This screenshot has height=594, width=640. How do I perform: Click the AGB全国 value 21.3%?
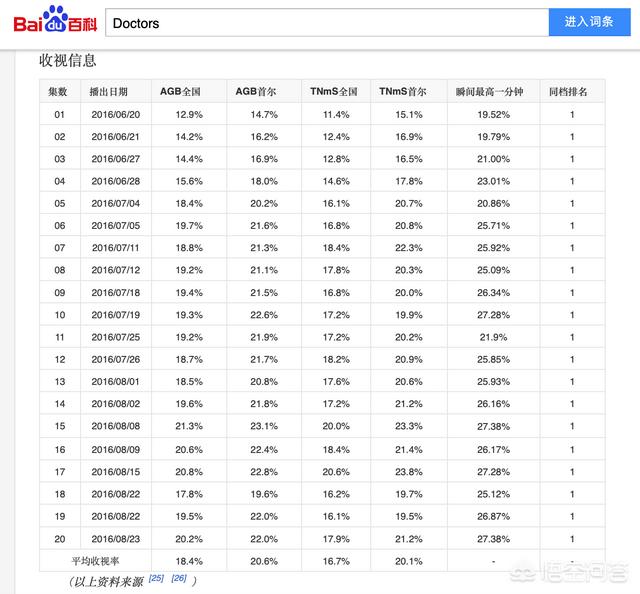189,426
